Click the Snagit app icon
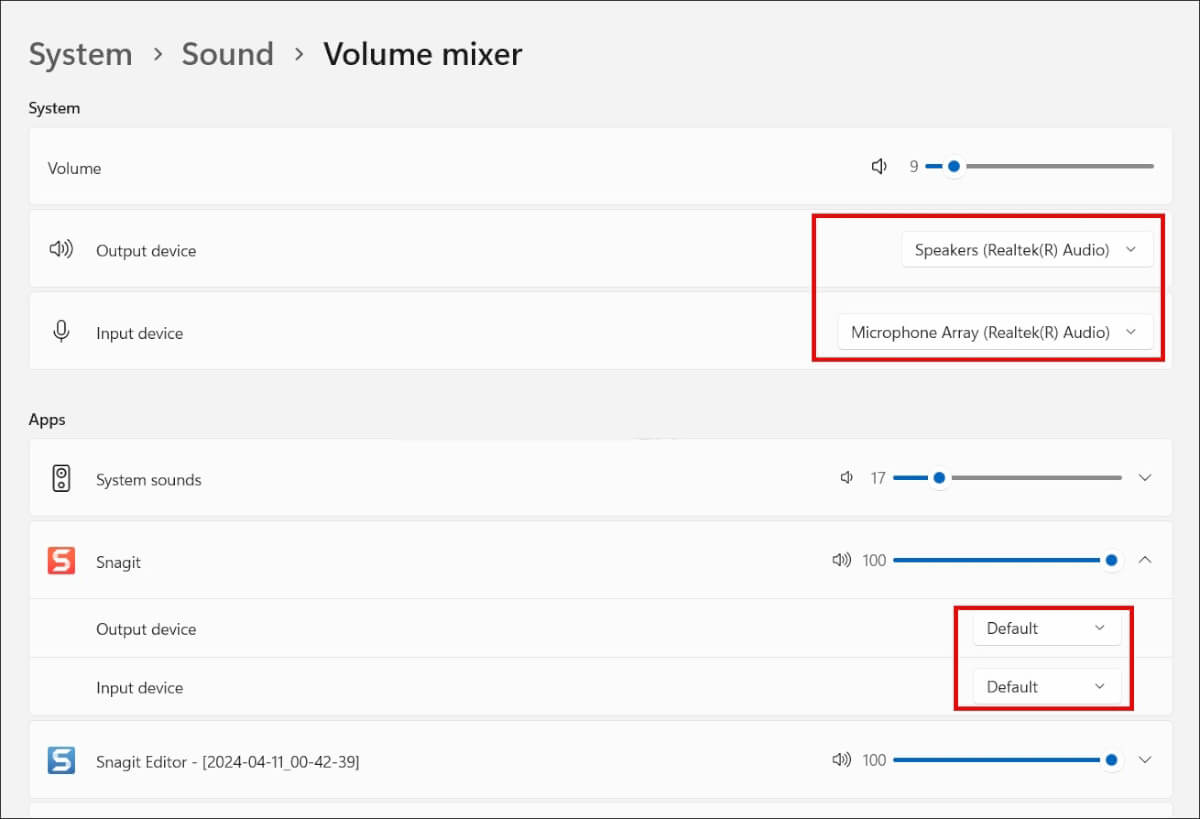The image size is (1200, 819). [62, 560]
